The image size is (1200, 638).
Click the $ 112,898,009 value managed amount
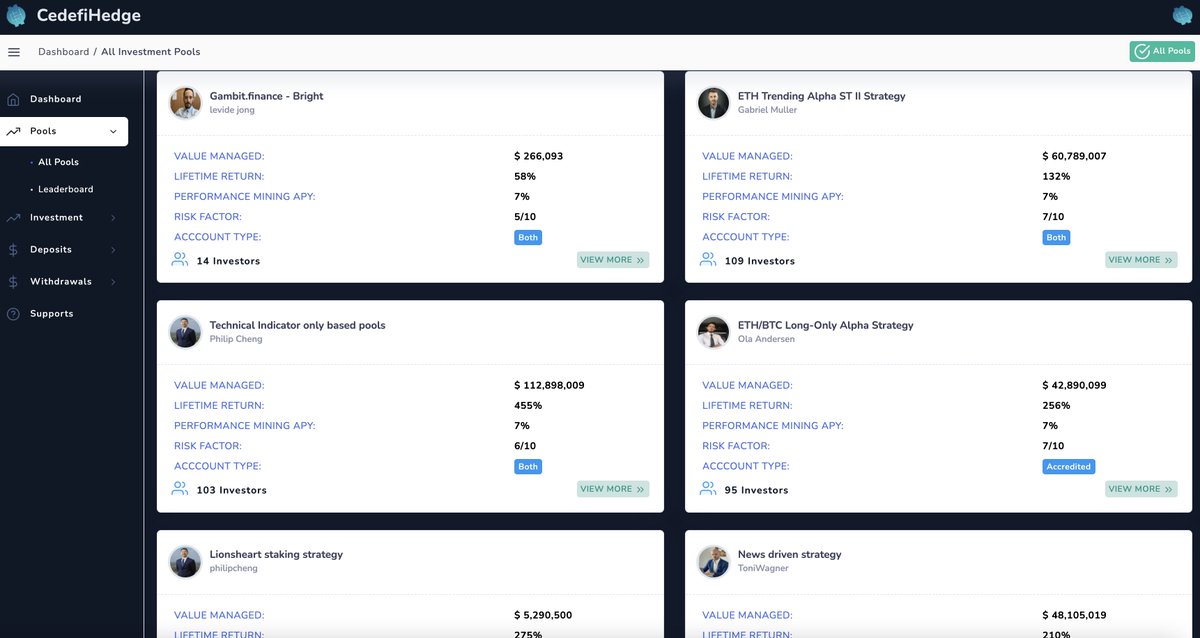click(549, 386)
